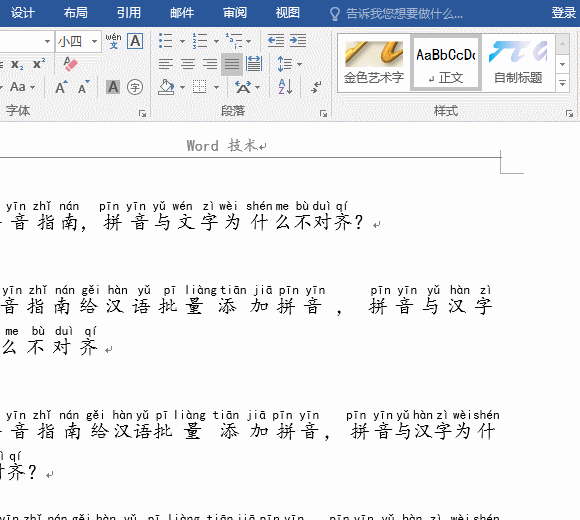Apply superscript formatting
This screenshot has width=580, height=520.
tap(38, 64)
